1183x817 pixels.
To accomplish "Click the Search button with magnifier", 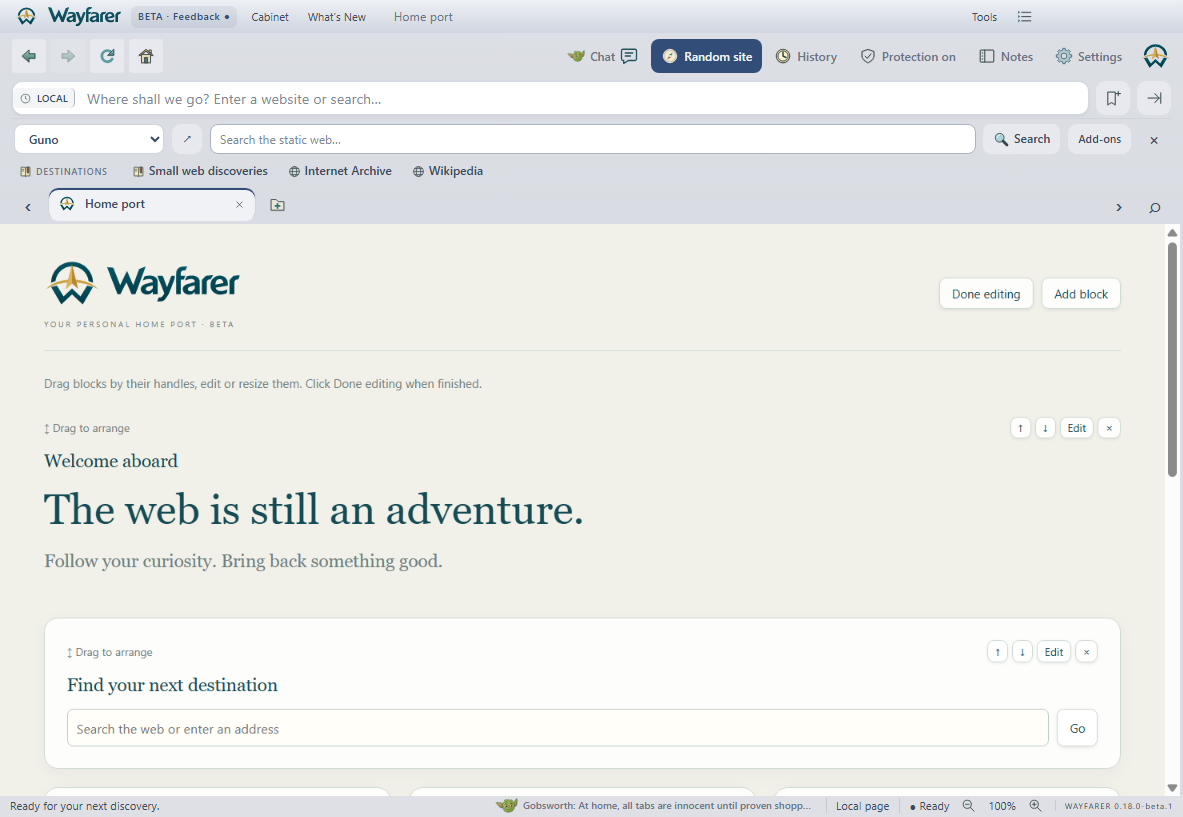I will [x=1022, y=140].
